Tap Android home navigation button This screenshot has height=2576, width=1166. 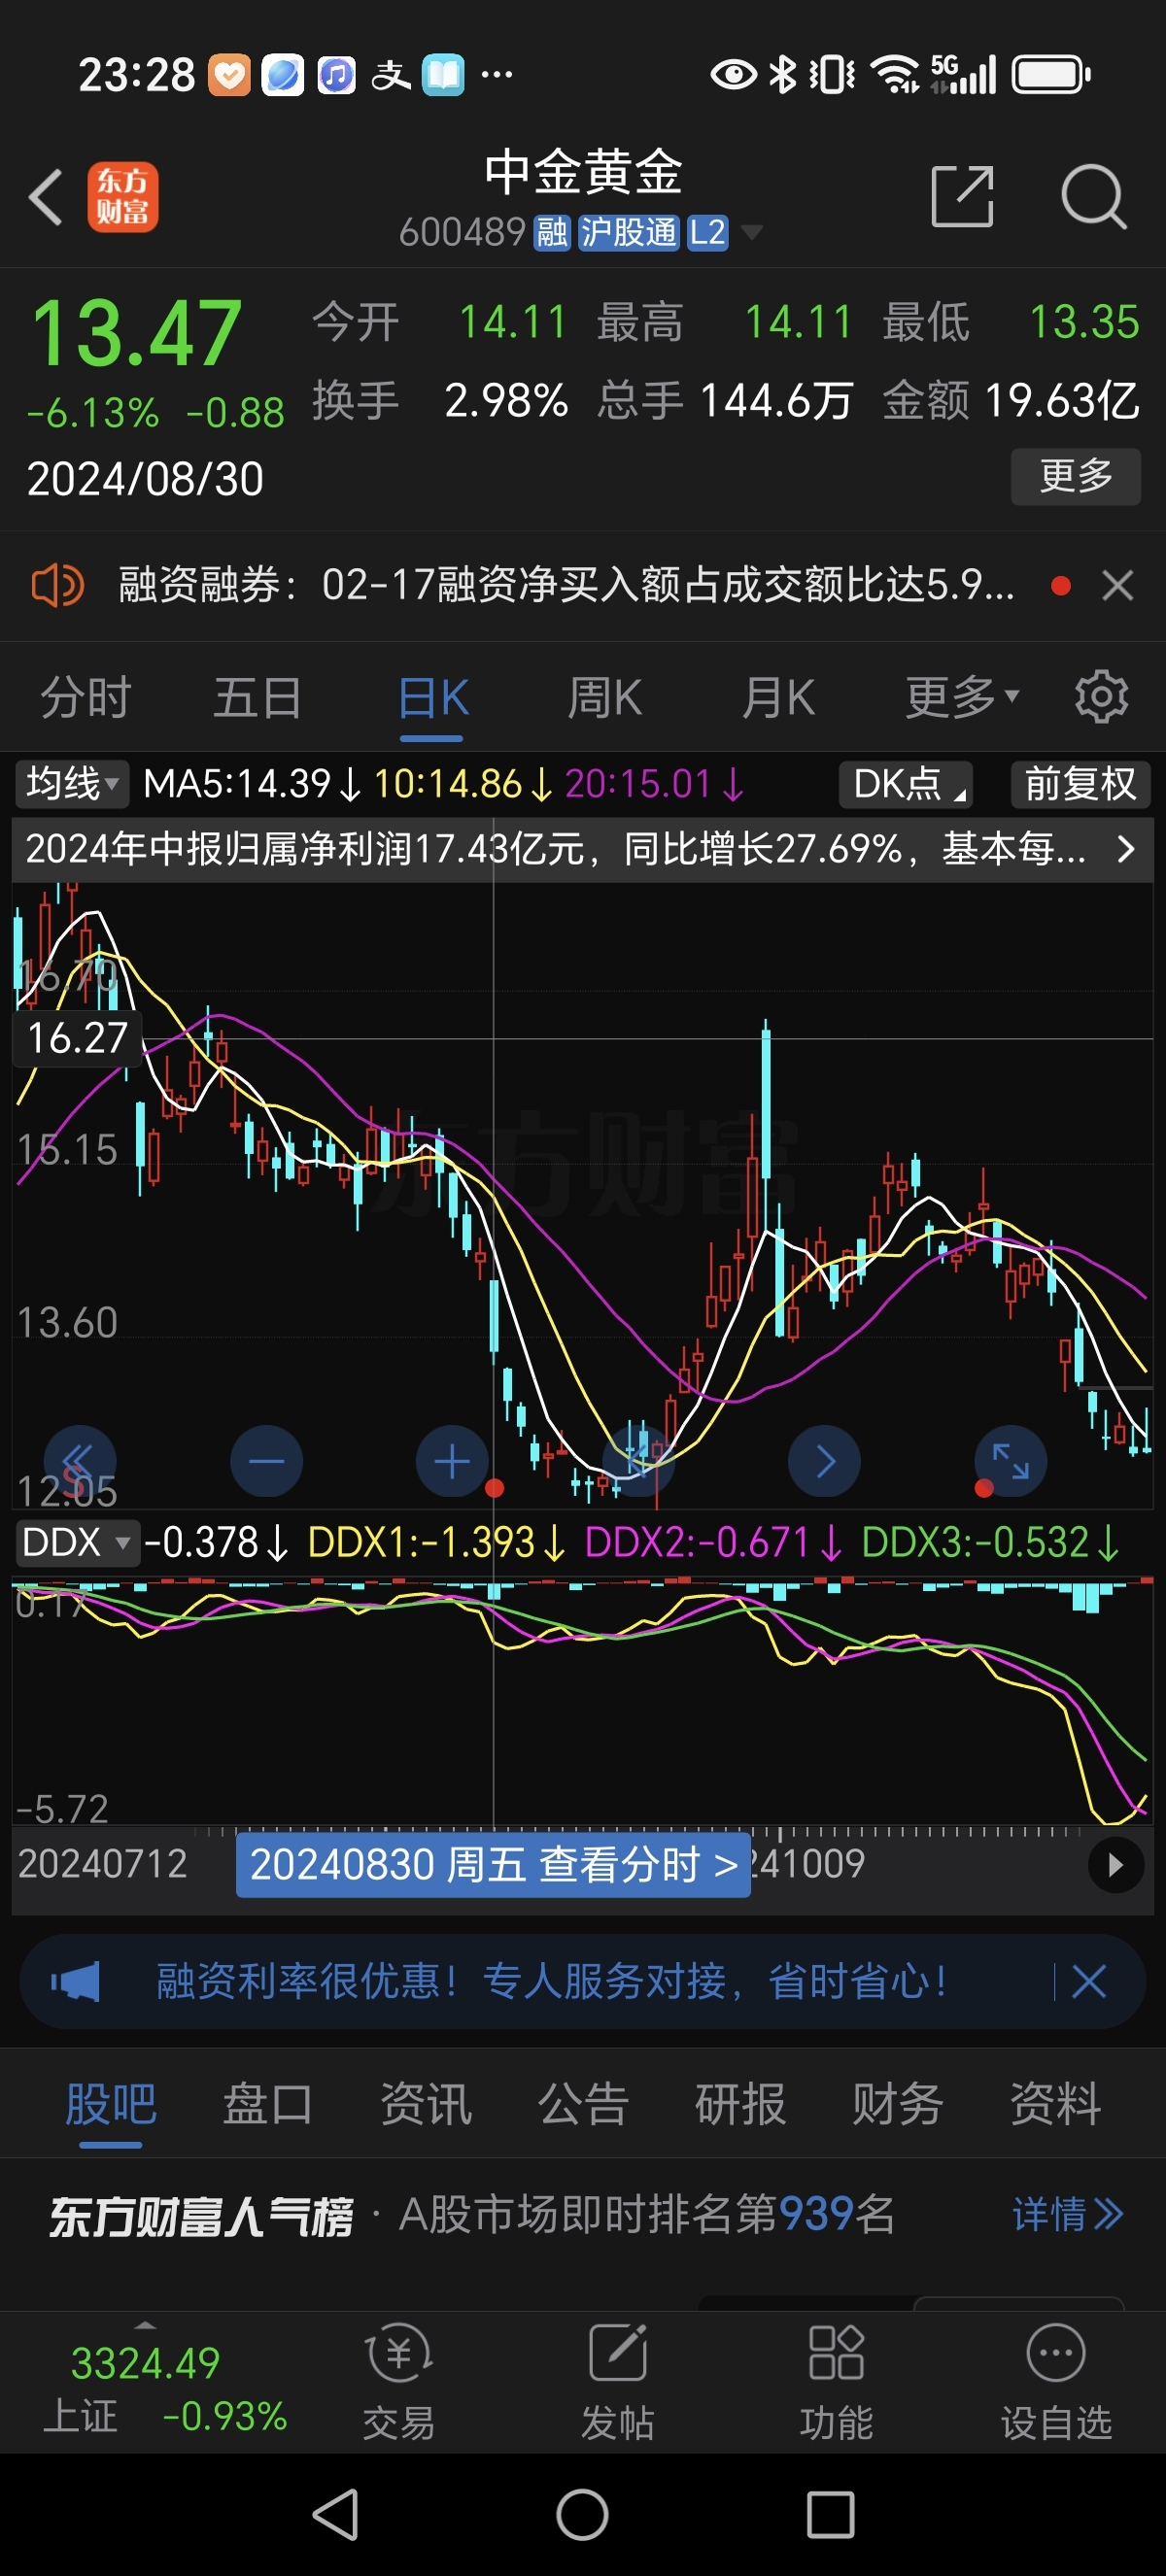[x=583, y=2515]
